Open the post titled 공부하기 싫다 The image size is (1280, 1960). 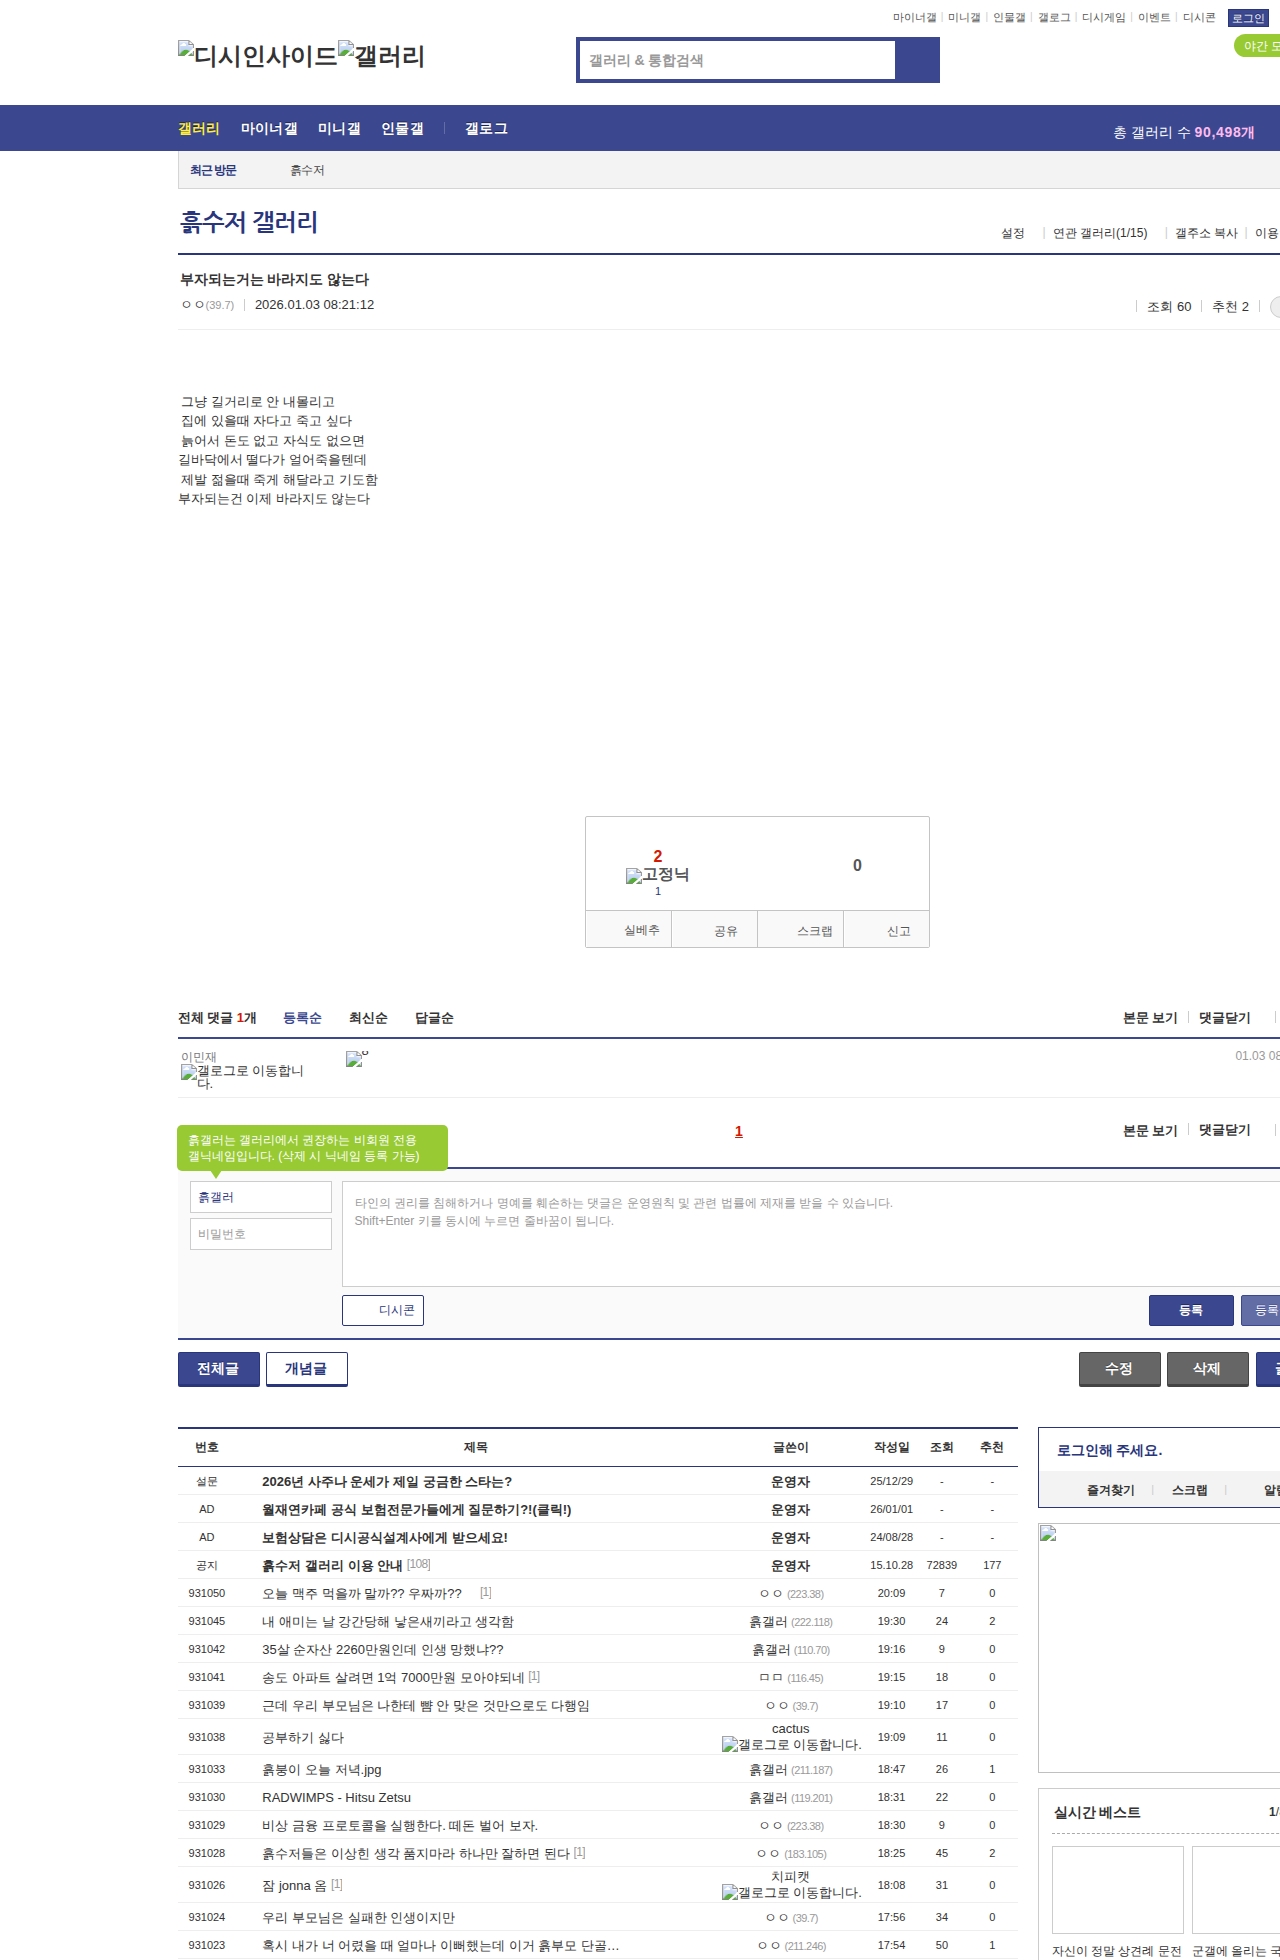303,1738
